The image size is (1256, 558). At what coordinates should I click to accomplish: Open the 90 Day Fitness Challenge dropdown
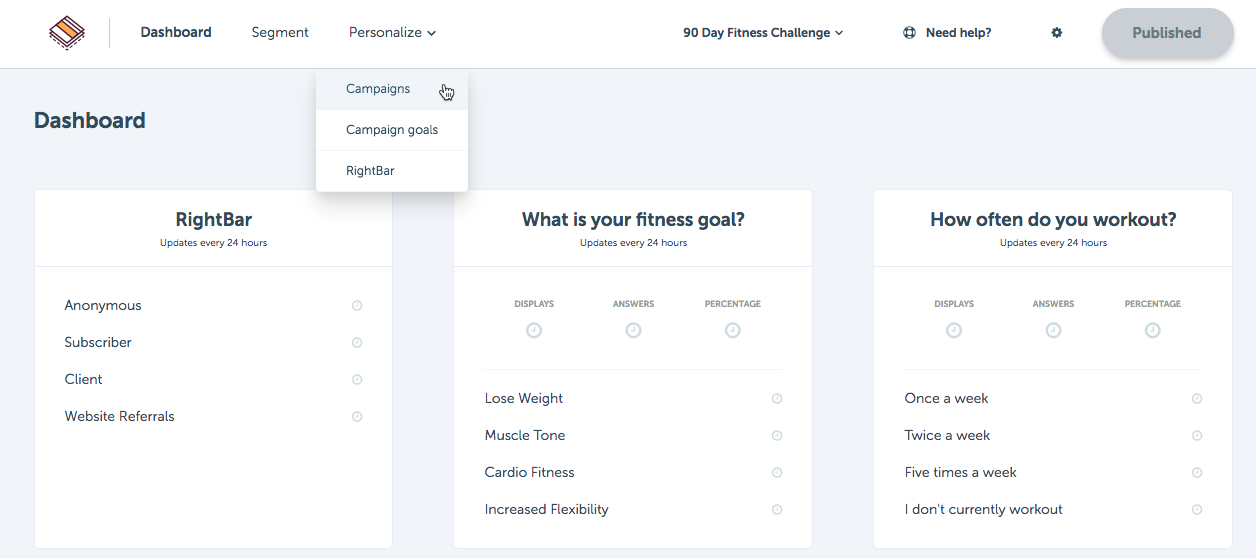coord(763,33)
